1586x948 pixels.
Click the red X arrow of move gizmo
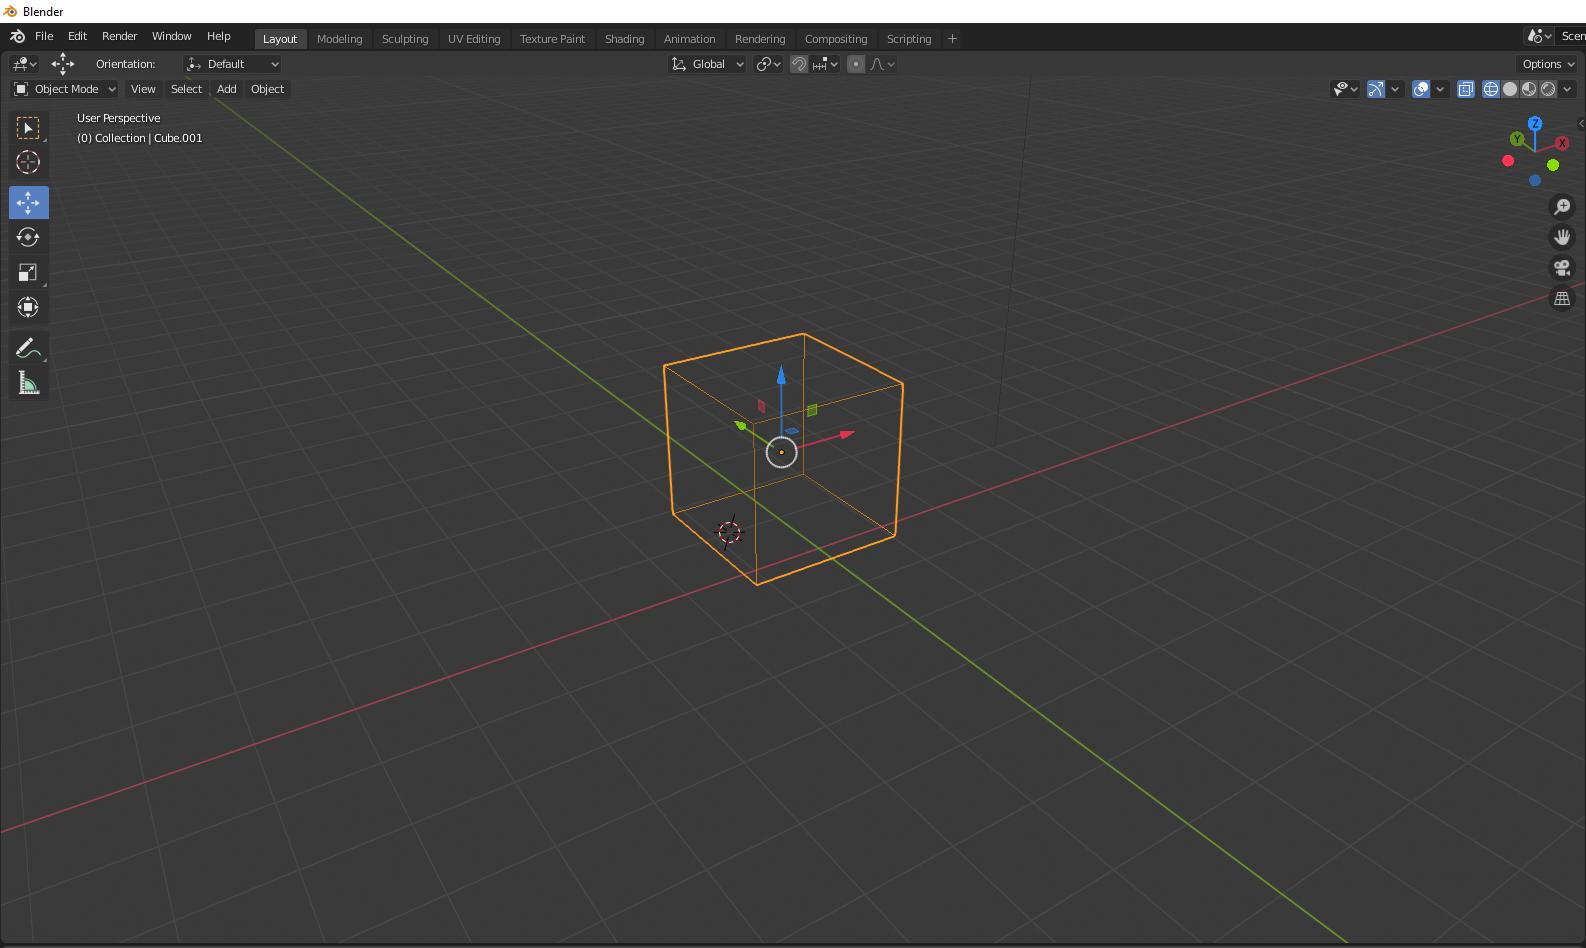tap(847, 434)
